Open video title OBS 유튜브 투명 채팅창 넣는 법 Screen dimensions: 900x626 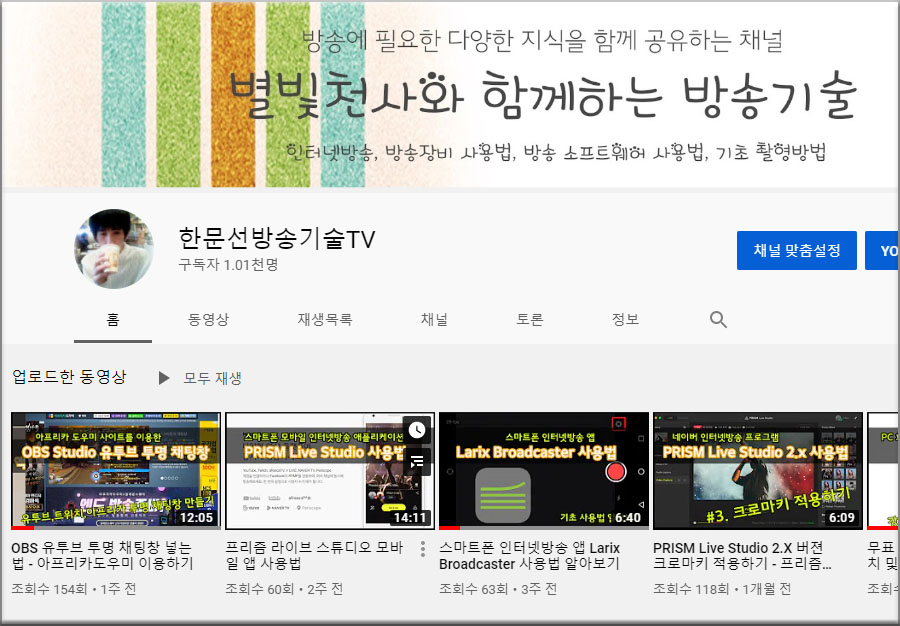point(102,555)
